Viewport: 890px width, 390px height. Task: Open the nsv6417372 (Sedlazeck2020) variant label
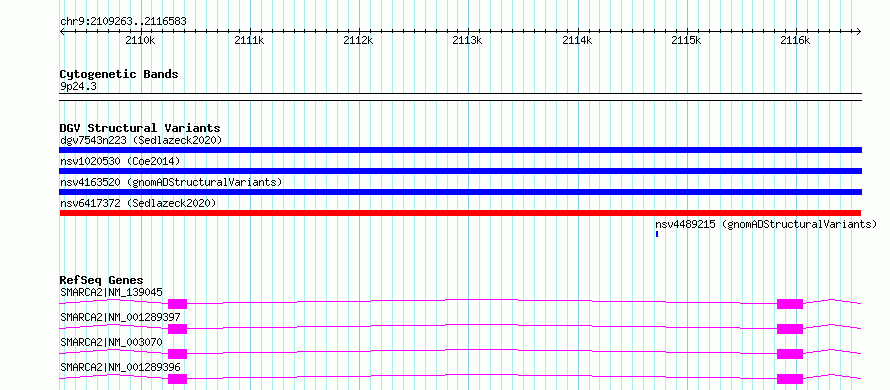(x=138, y=203)
